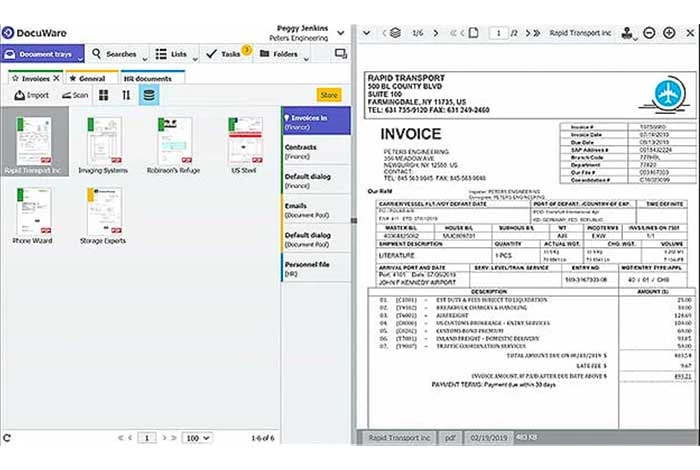Select the Robinson's Refuge document thumbnail
The image size is (700, 470).
(x=174, y=144)
